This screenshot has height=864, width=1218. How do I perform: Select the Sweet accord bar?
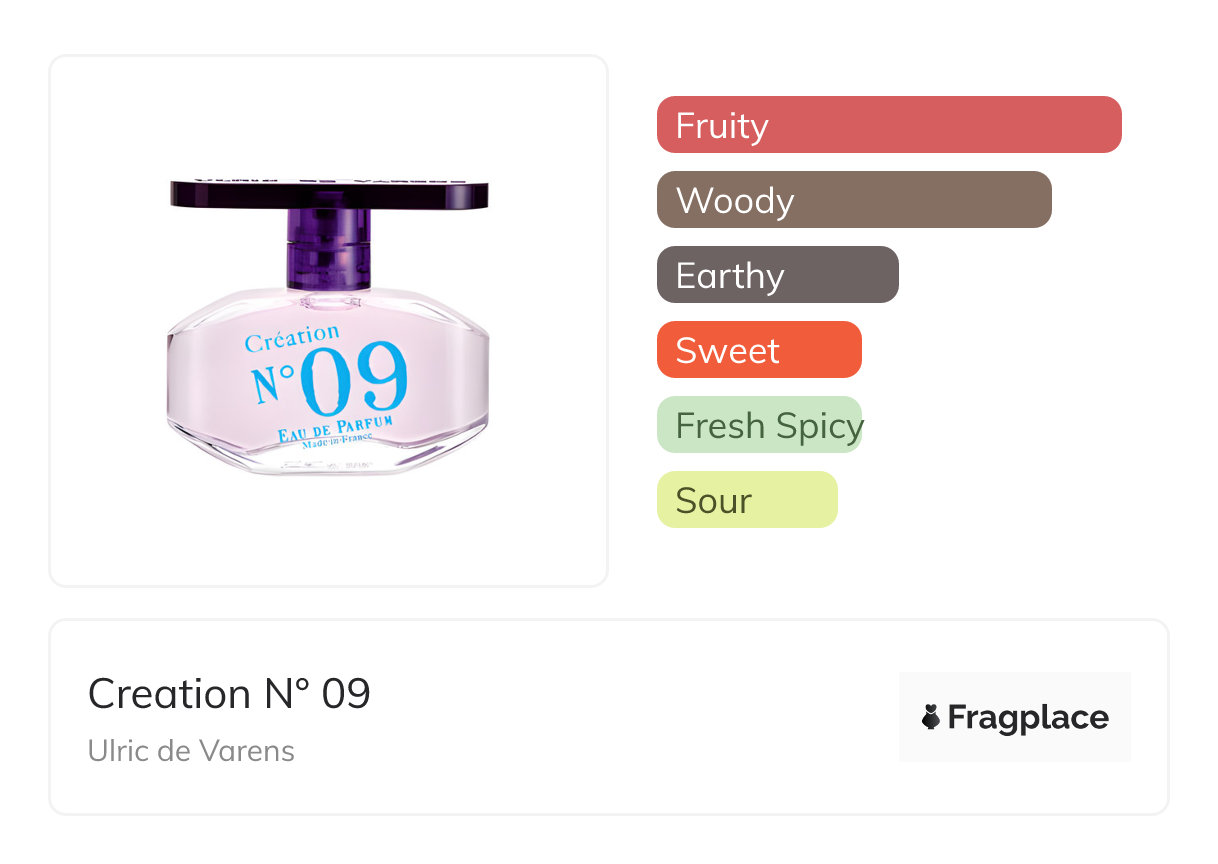[x=759, y=350]
